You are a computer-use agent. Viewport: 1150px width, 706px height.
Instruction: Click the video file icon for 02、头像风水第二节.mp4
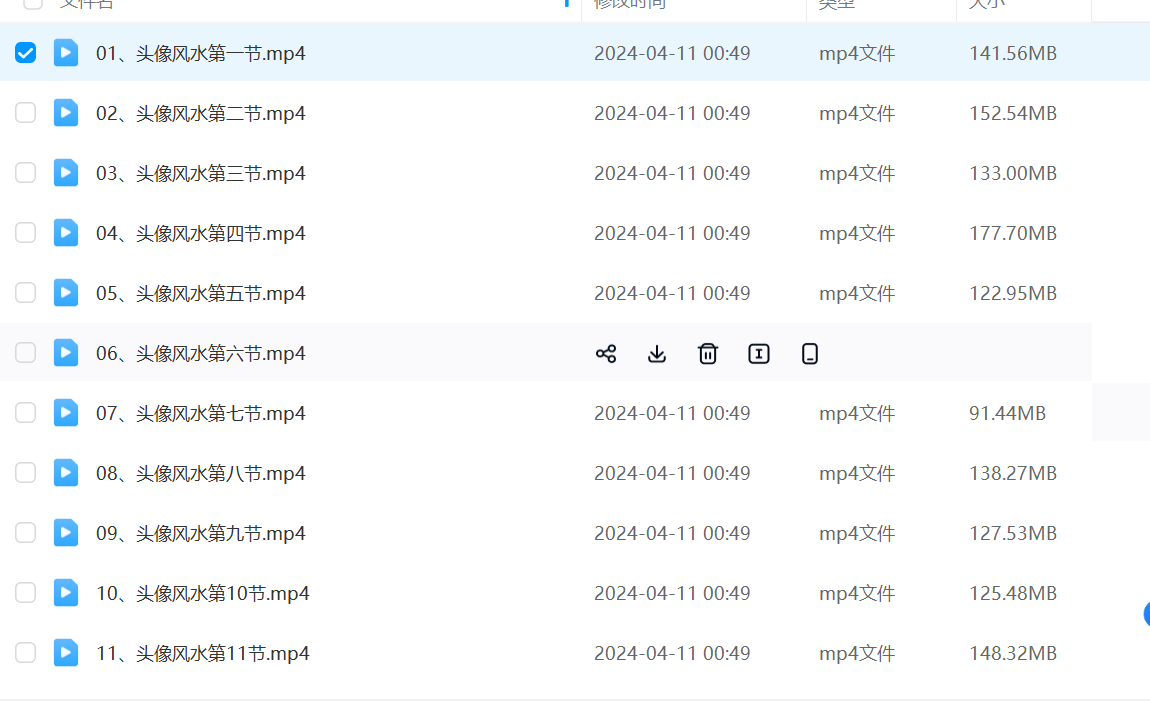pyautogui.click(x=66, y=113)
